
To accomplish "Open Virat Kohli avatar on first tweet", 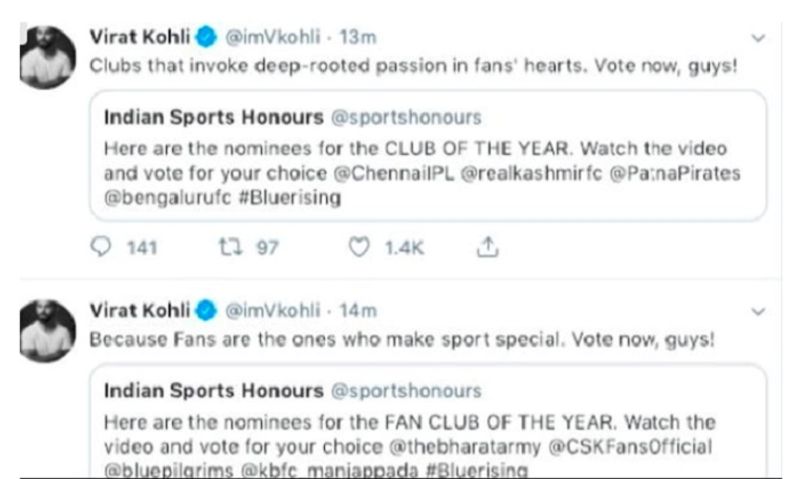I will (47, 57).
